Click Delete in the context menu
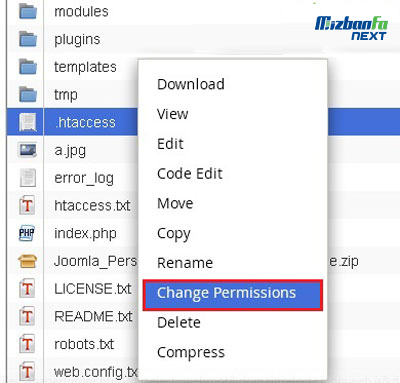Screen dimensions: 400x383 pos(179,323)
